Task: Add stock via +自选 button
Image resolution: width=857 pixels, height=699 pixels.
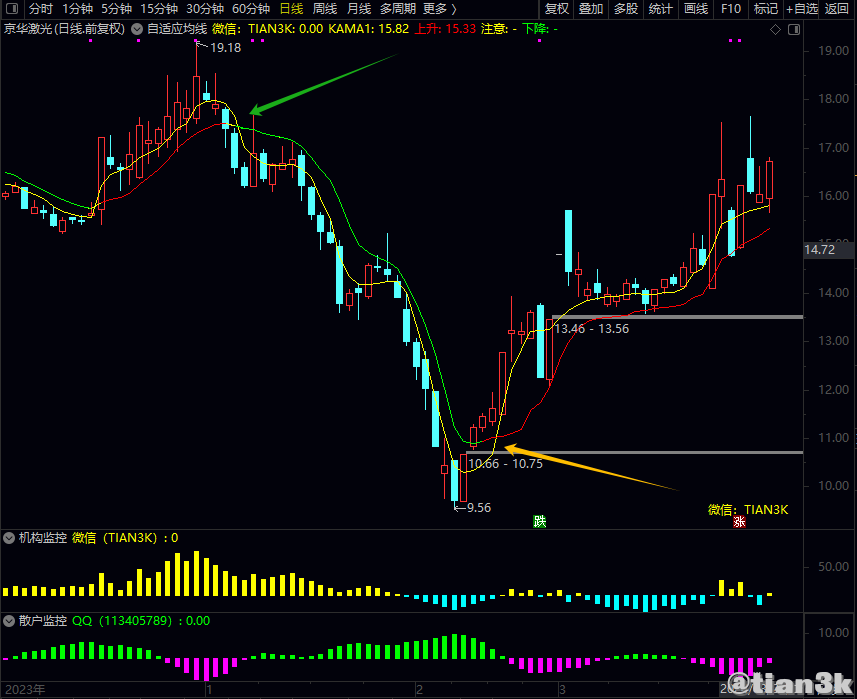Action: [802, 9]
